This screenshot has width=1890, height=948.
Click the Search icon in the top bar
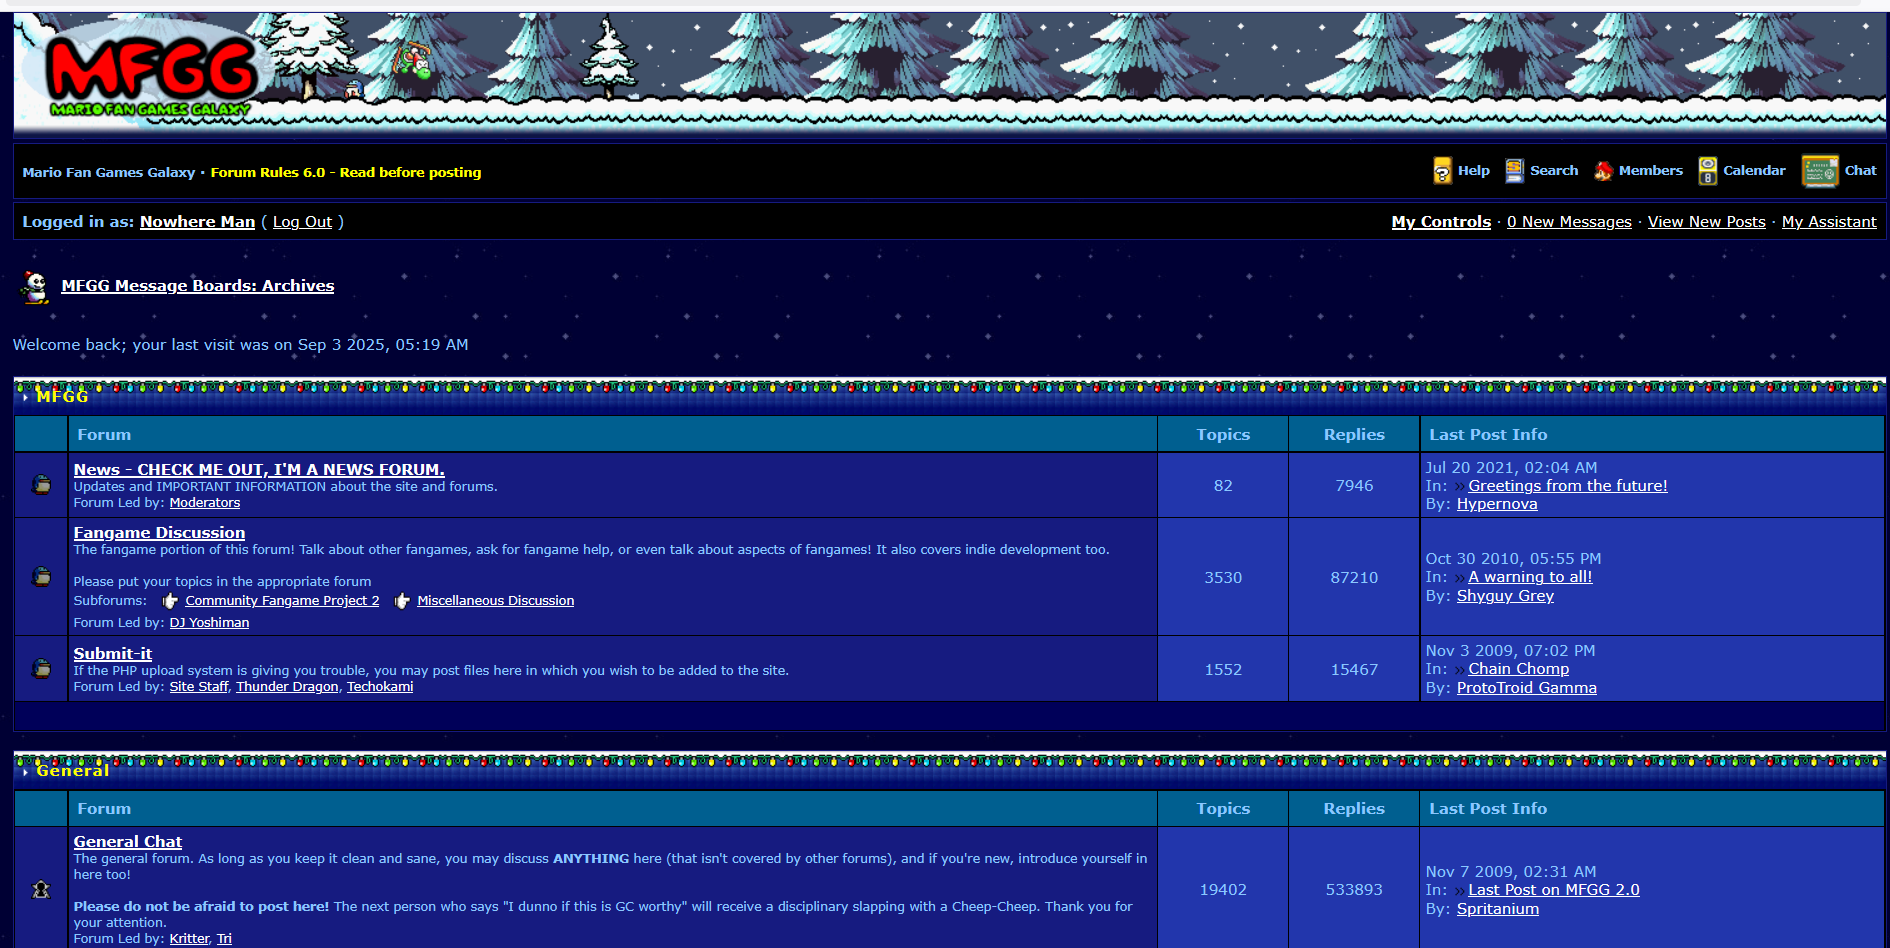pyautogui.click(x=1514, y=171)
